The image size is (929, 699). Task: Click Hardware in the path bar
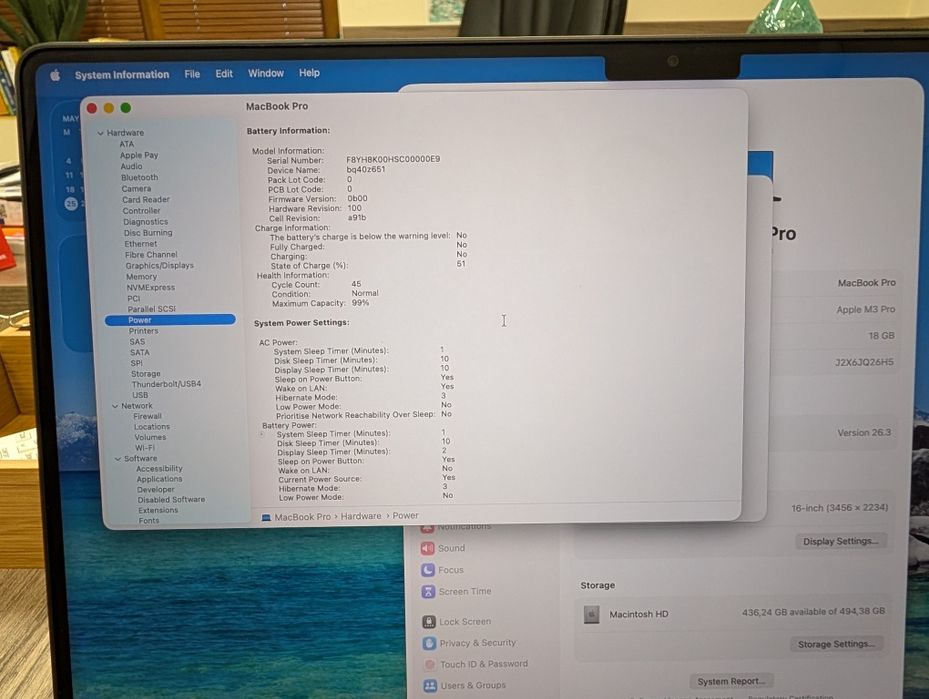(x=361, y=516)
